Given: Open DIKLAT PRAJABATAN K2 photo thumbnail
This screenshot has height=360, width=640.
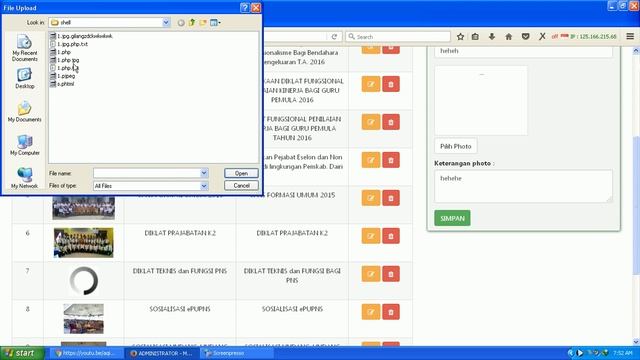Looking at the screenshot, I should tap(84, 242).
